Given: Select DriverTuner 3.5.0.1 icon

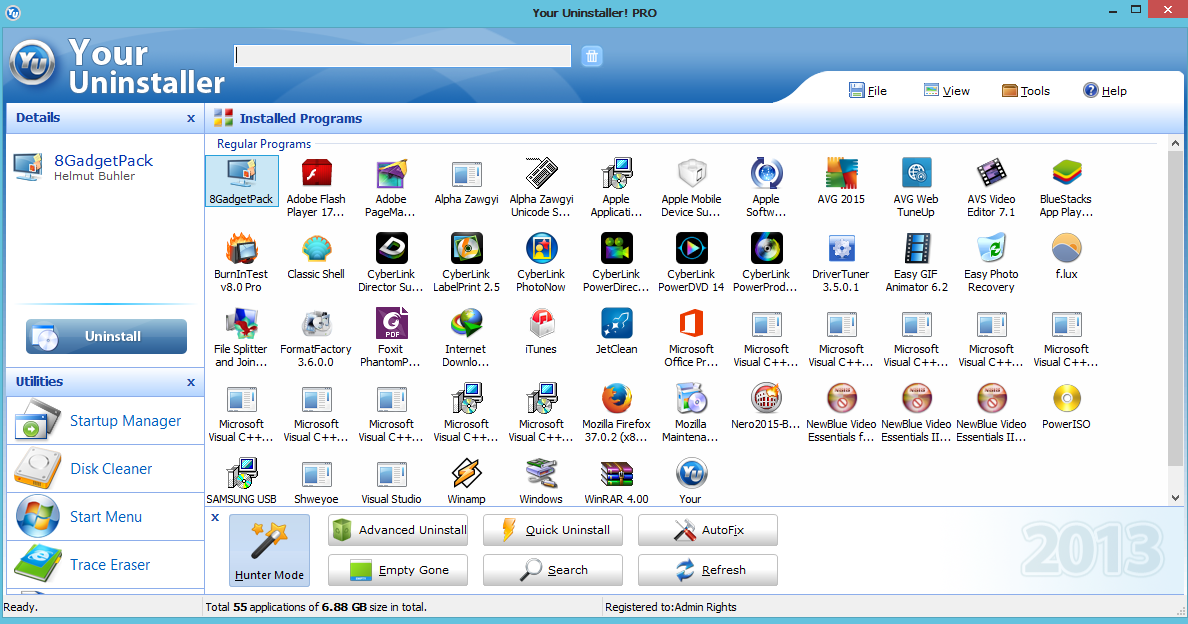Looking at the screenshot, I should click(841, 249).
